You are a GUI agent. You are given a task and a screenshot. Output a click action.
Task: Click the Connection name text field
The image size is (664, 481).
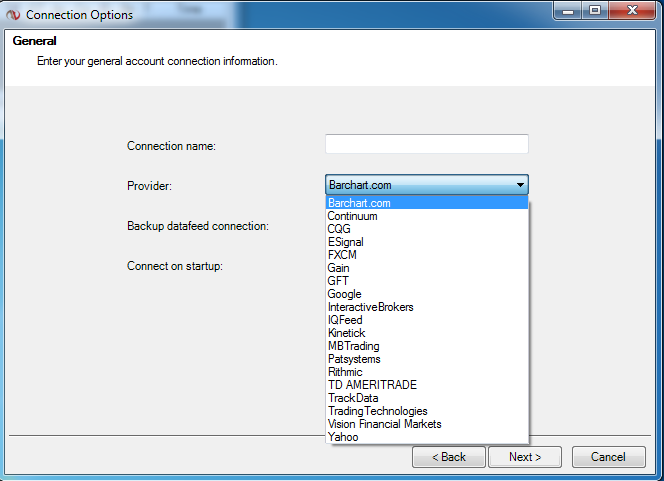pyautogui.click(x=426, y=145)
